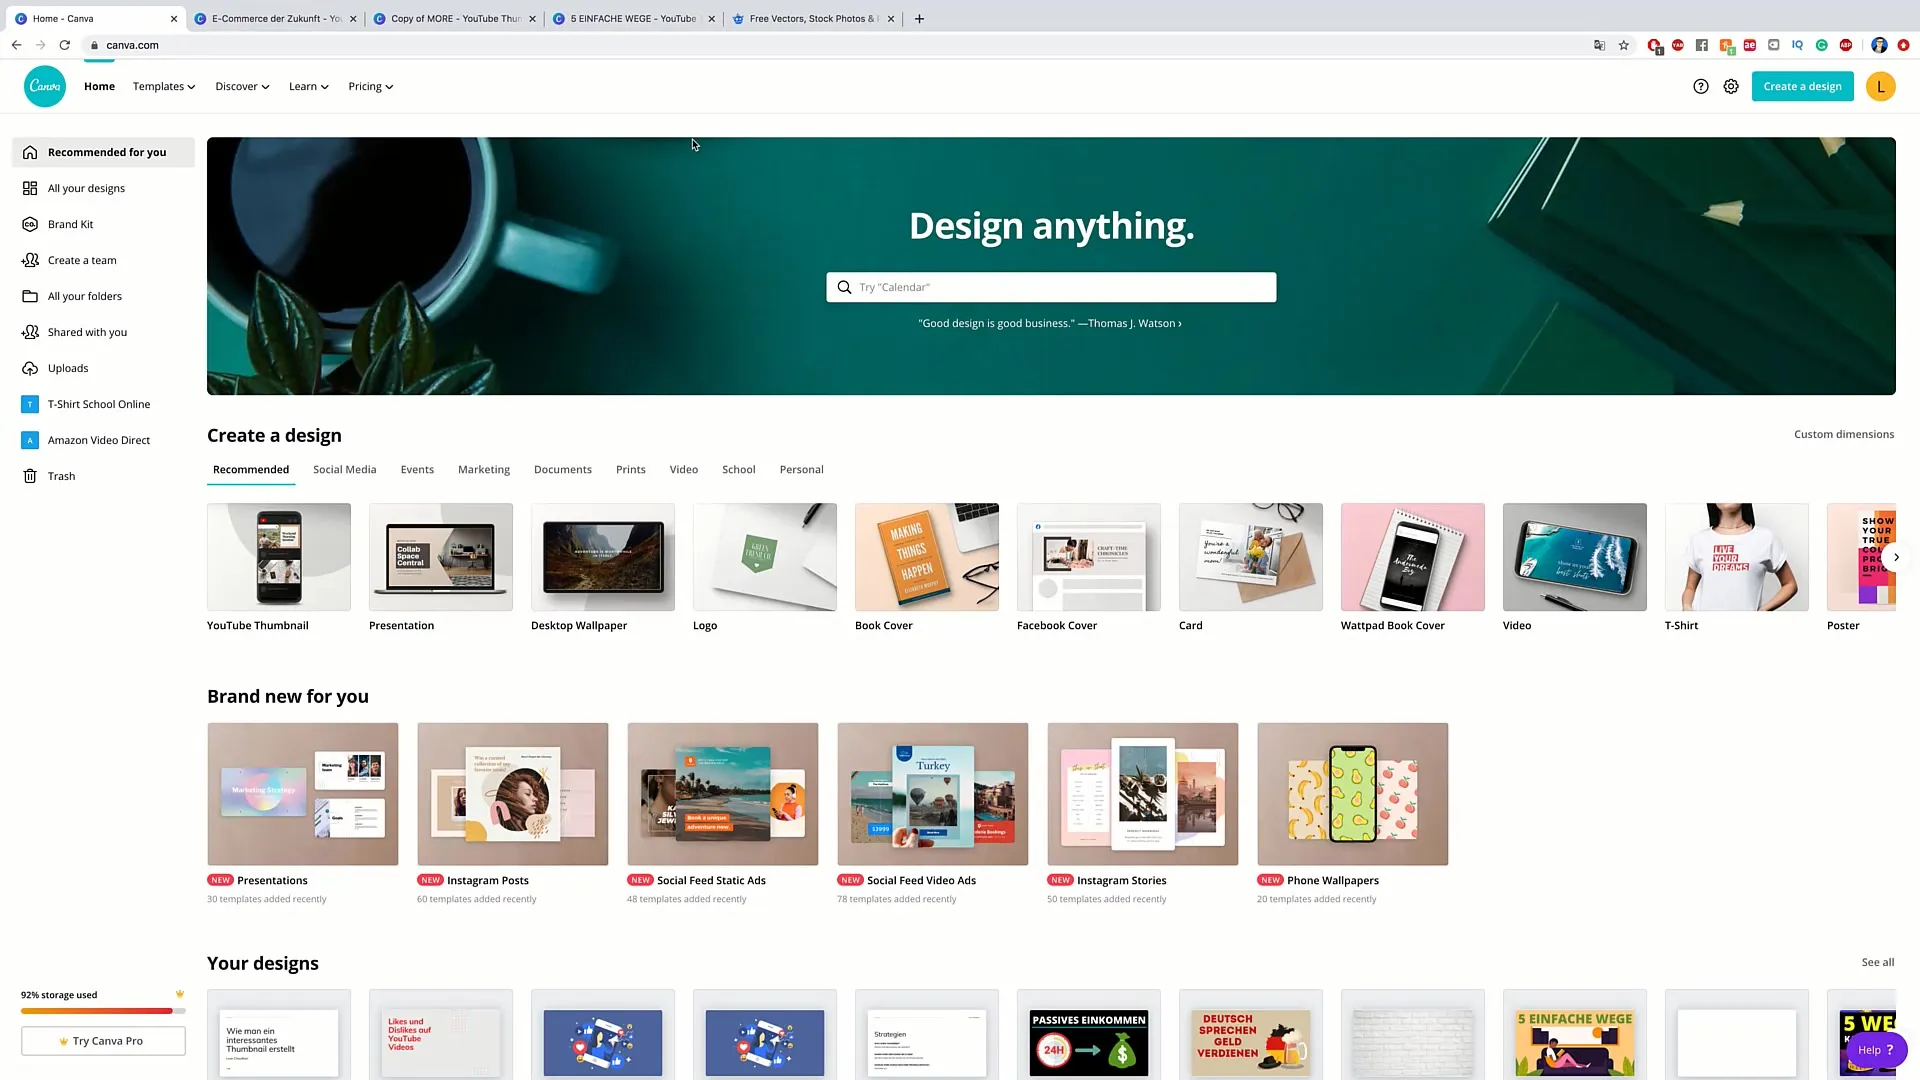Open All your folders icon

coord(30,295)
